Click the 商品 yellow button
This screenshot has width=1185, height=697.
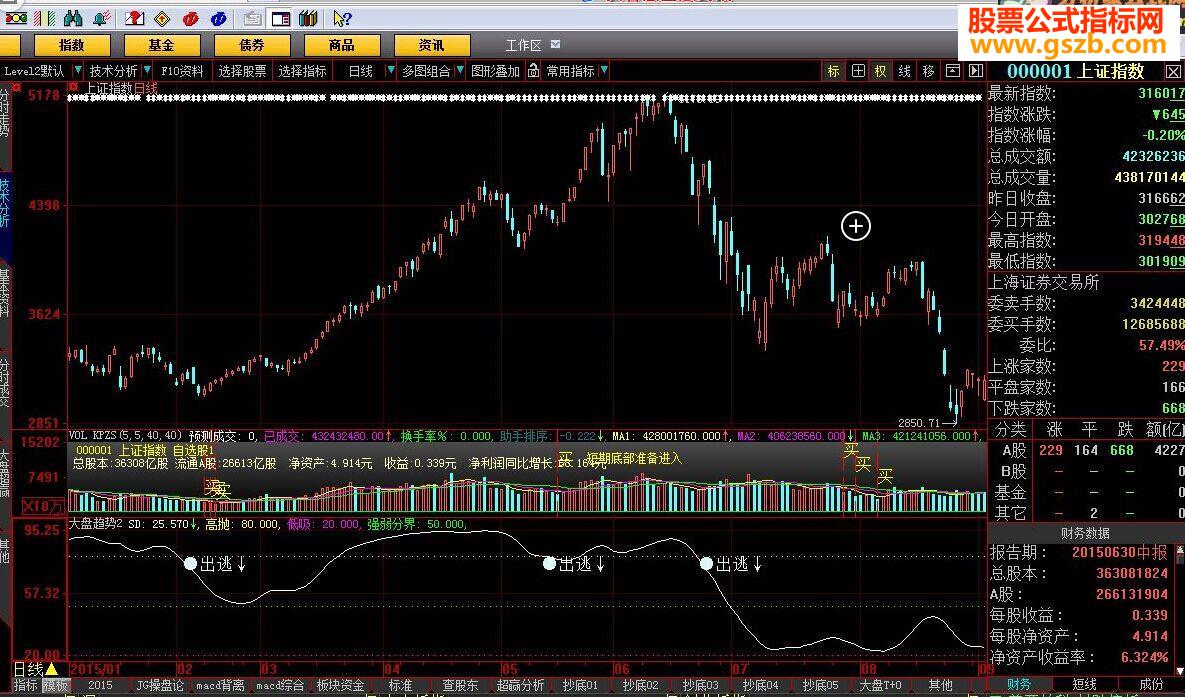[342, 45]
